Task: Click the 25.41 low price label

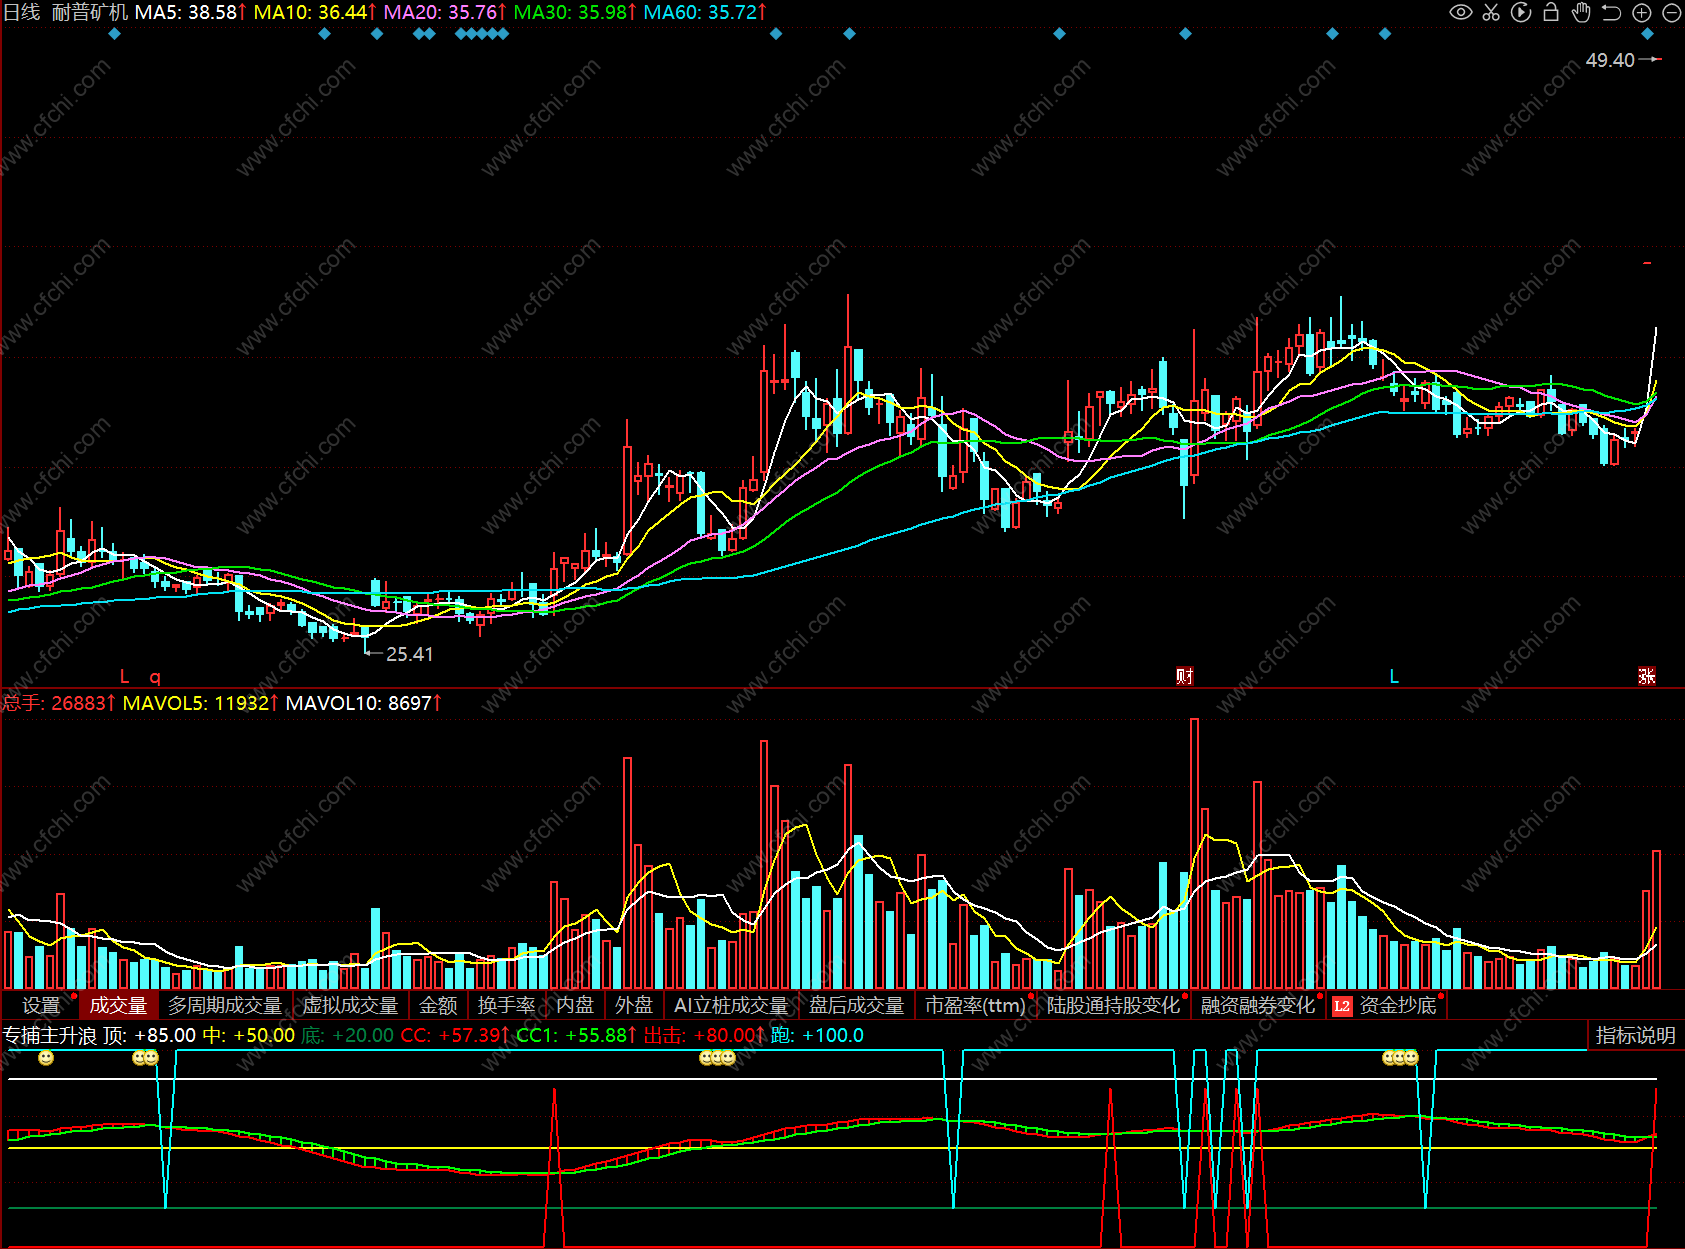Action: click(410, 654)
